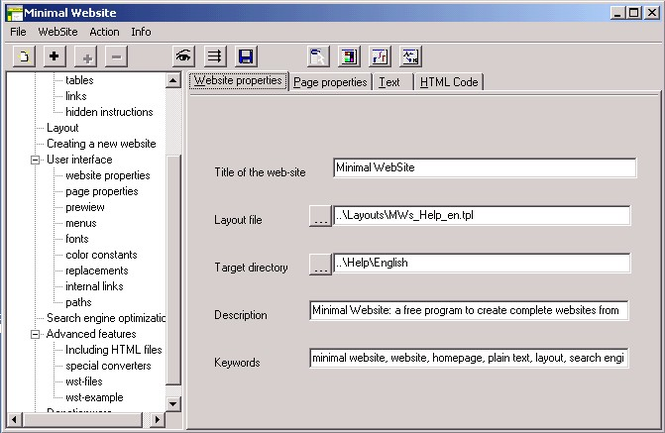This screenshot has width=665, height=433.
Task: Click the tree scroll left arrow
Action: (x=14, y=419)
